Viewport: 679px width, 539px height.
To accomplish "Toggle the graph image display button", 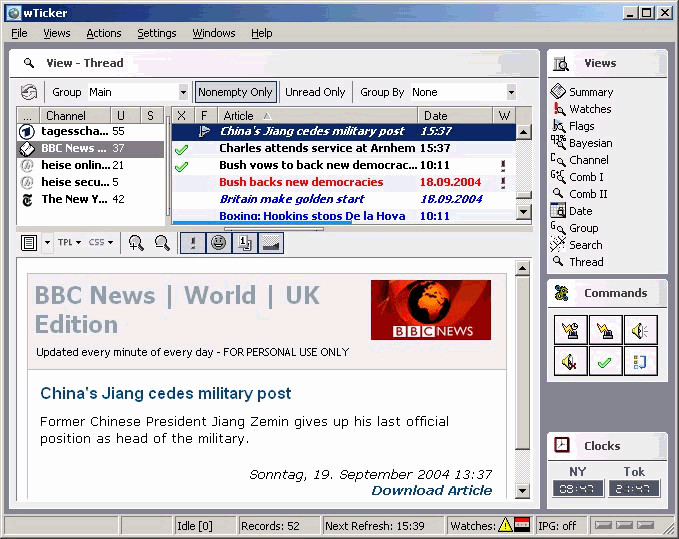I will [271, 243].
